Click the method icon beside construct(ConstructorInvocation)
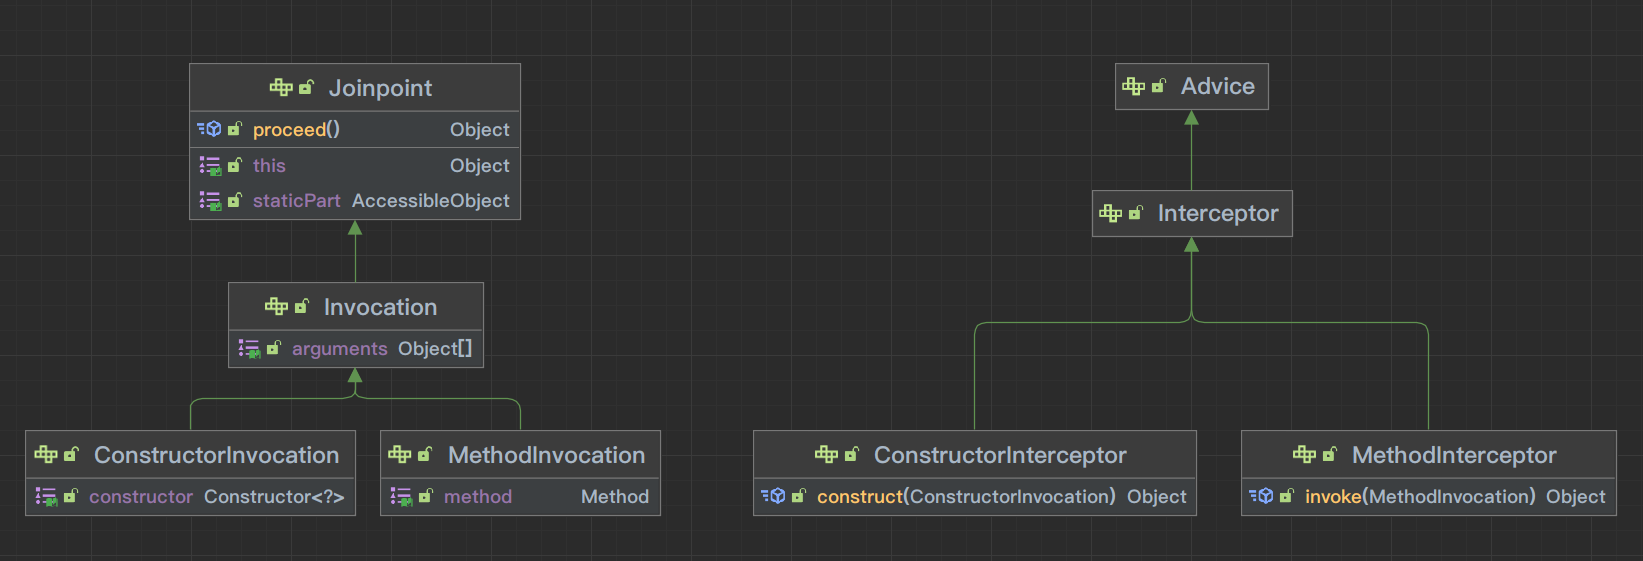 point(774,496)
